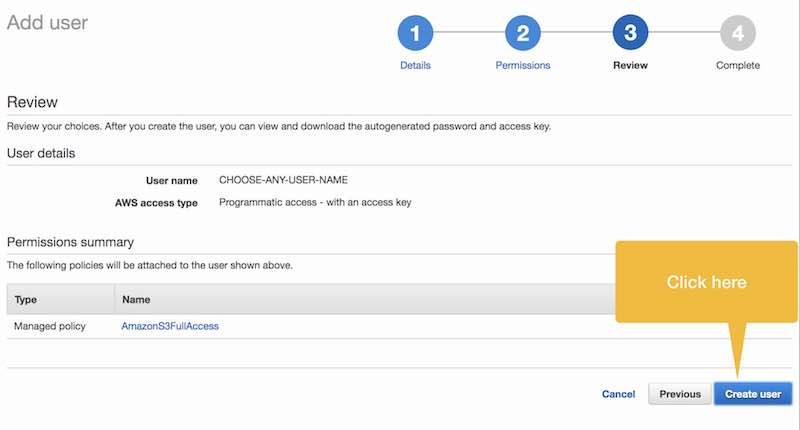Click the step 2 circle icon
This screenshot has width=800, height=430.
(x=522, y=33)
